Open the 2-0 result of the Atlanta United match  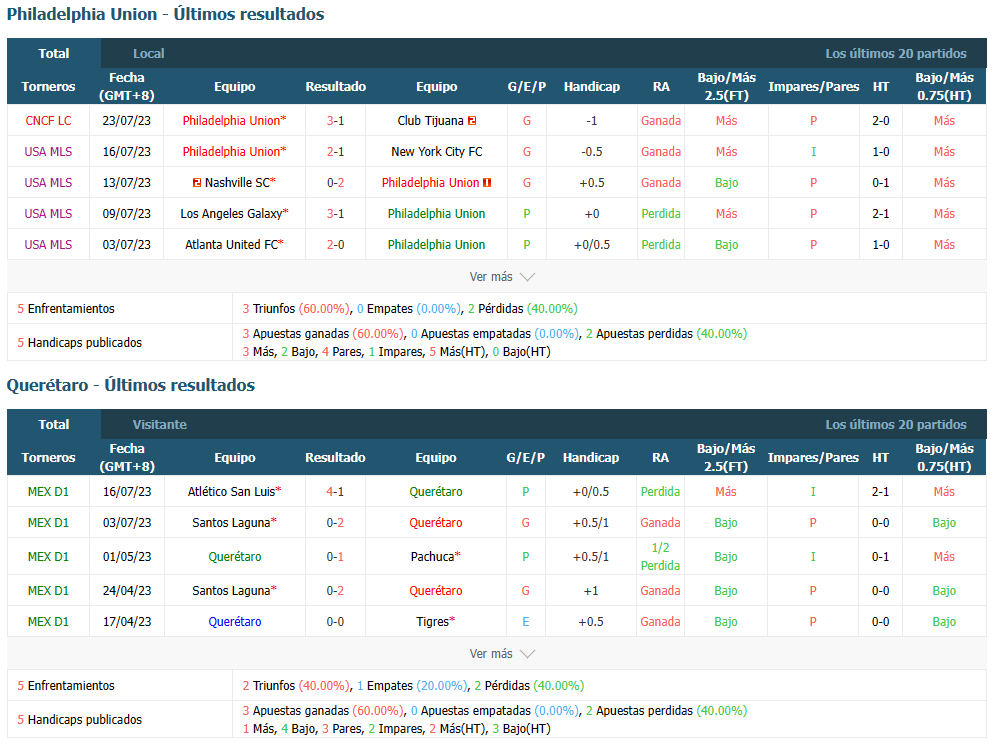[x=336, y=245]
